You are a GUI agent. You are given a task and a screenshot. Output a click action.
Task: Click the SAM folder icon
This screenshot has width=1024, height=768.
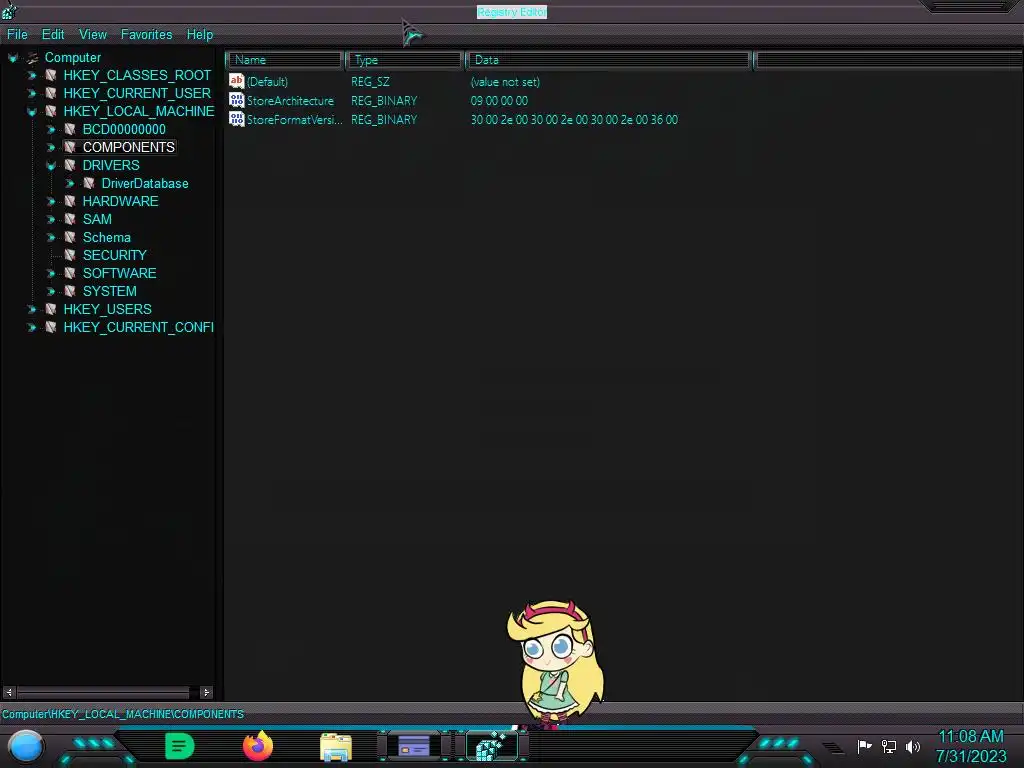[70, 219]
